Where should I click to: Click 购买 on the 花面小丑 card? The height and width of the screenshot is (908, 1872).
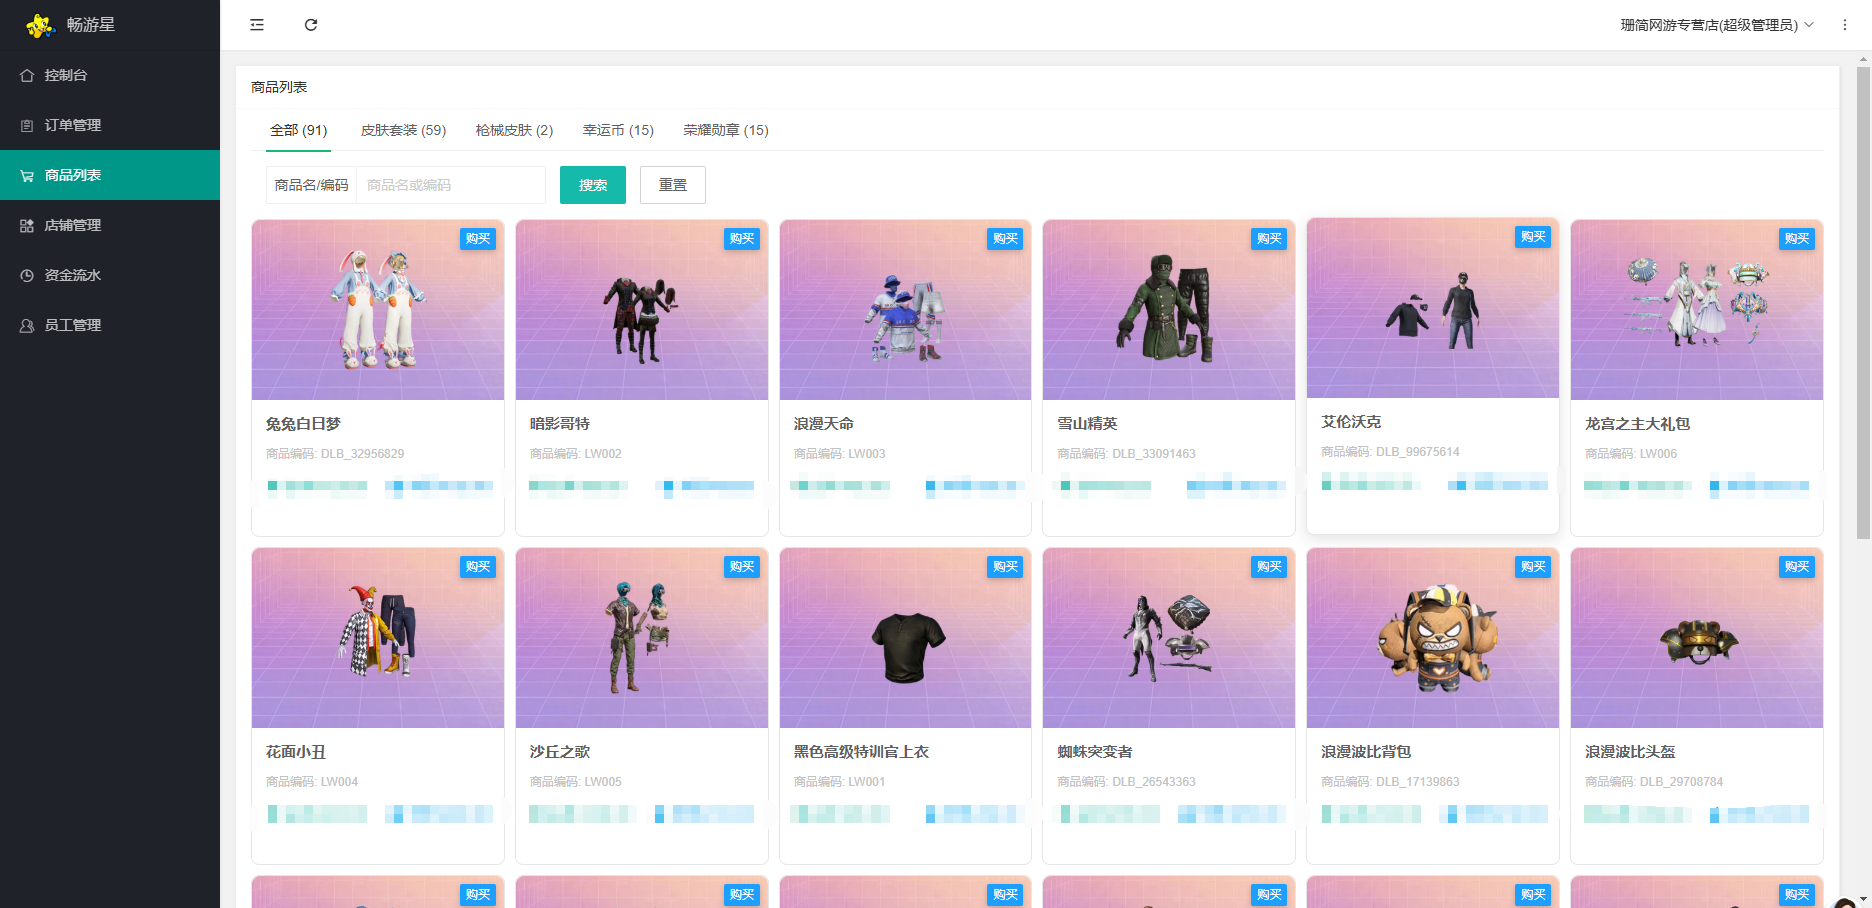click(478, 567)
